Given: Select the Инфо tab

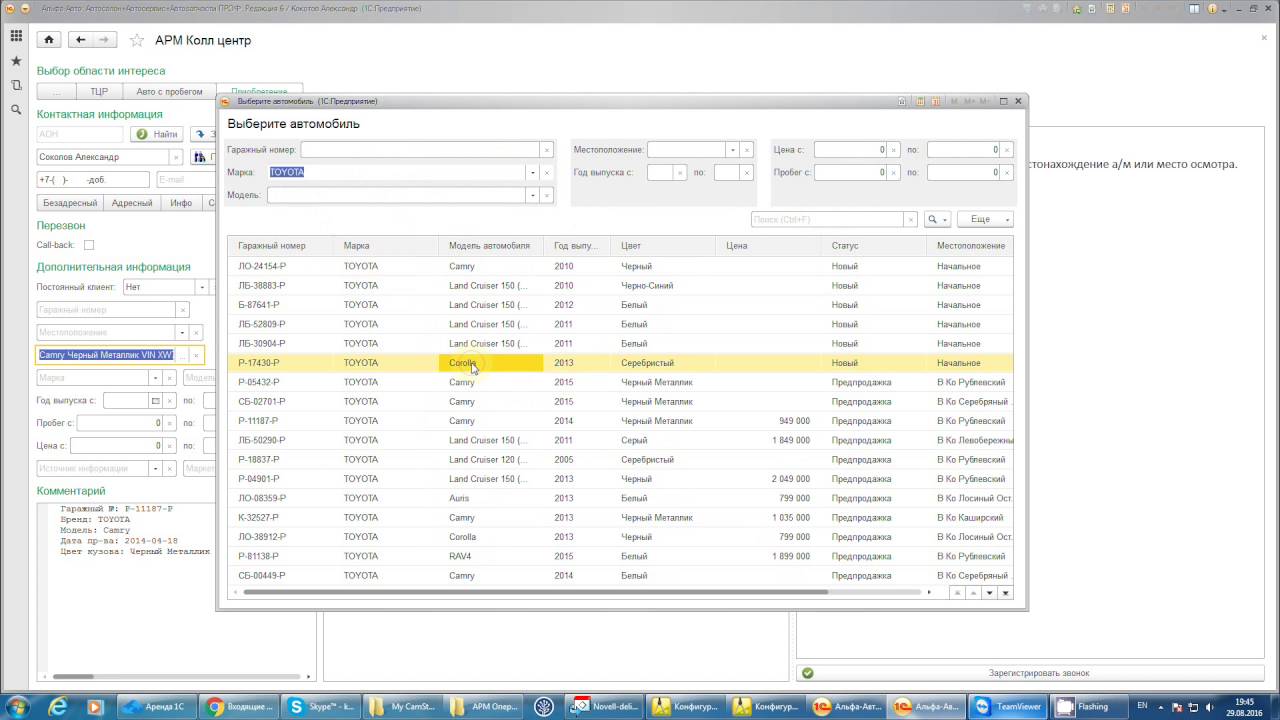Looking at the screenshot, I should (181, 203).
